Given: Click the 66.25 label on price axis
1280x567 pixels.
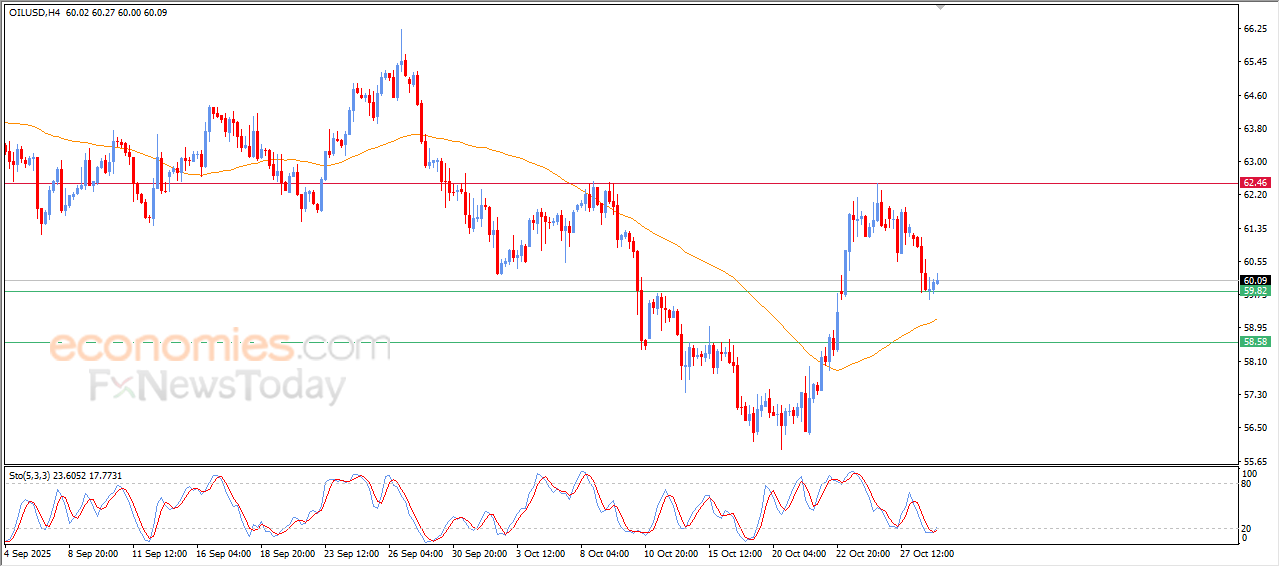Looking at the screenshot, I should pos(1254,29).
